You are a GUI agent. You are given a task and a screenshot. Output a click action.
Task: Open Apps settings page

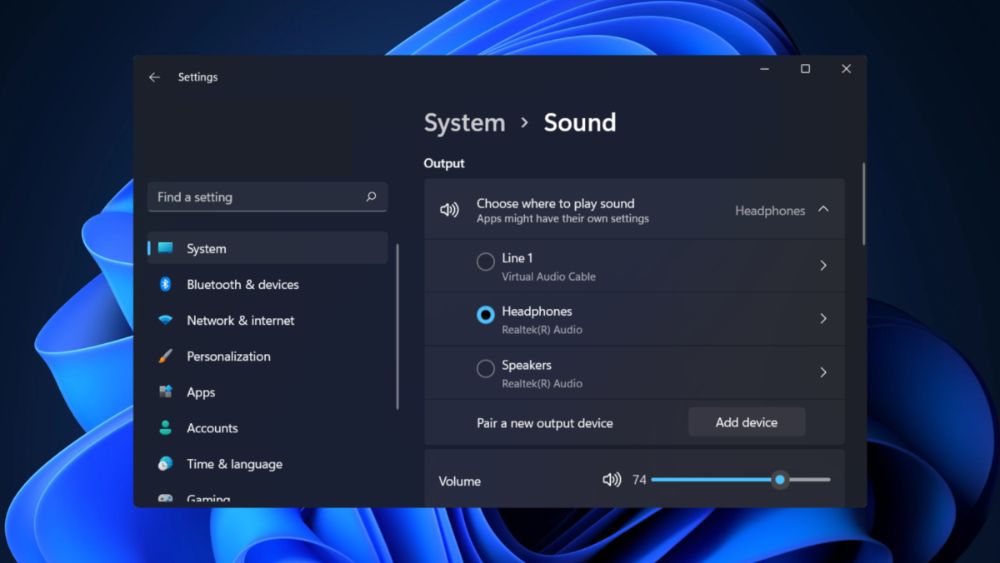point(267,392)
